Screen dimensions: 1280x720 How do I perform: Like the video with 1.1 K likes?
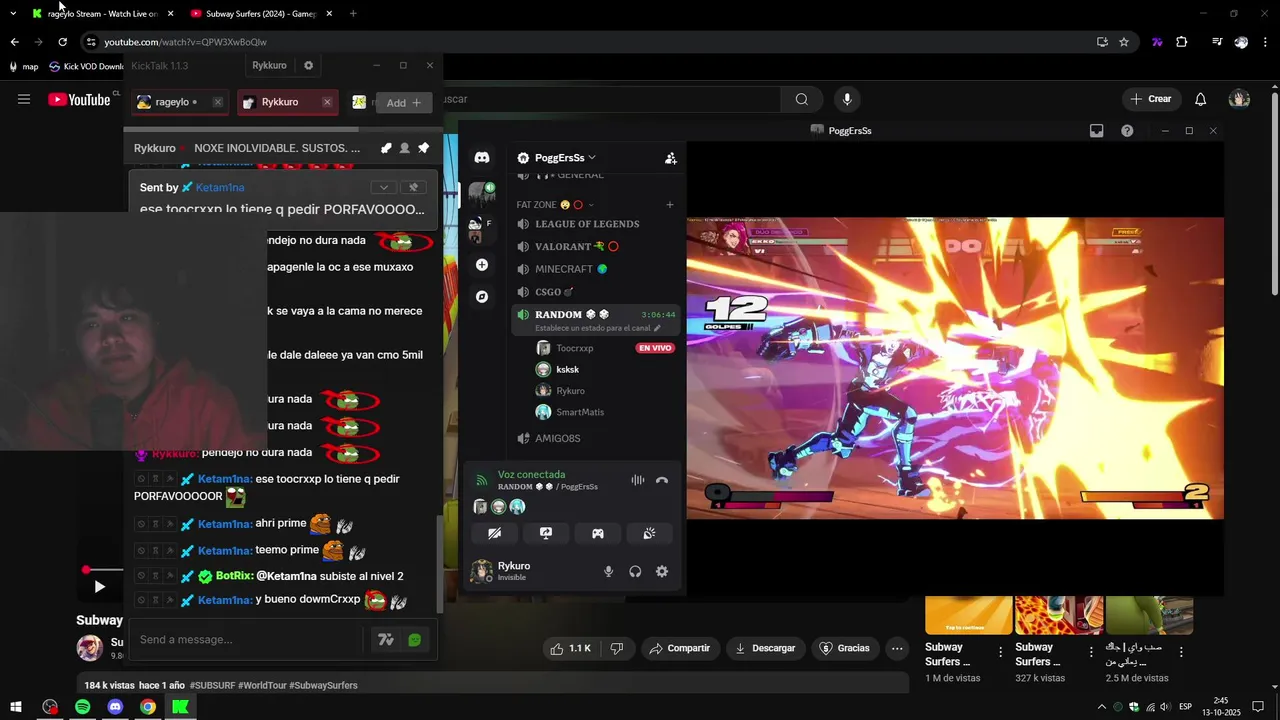click(570, 648)
